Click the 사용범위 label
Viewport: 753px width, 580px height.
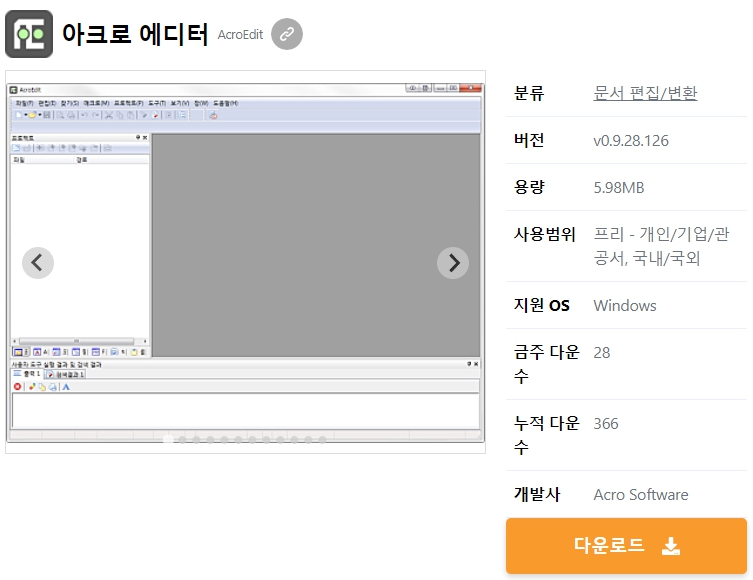pos(545,234)
